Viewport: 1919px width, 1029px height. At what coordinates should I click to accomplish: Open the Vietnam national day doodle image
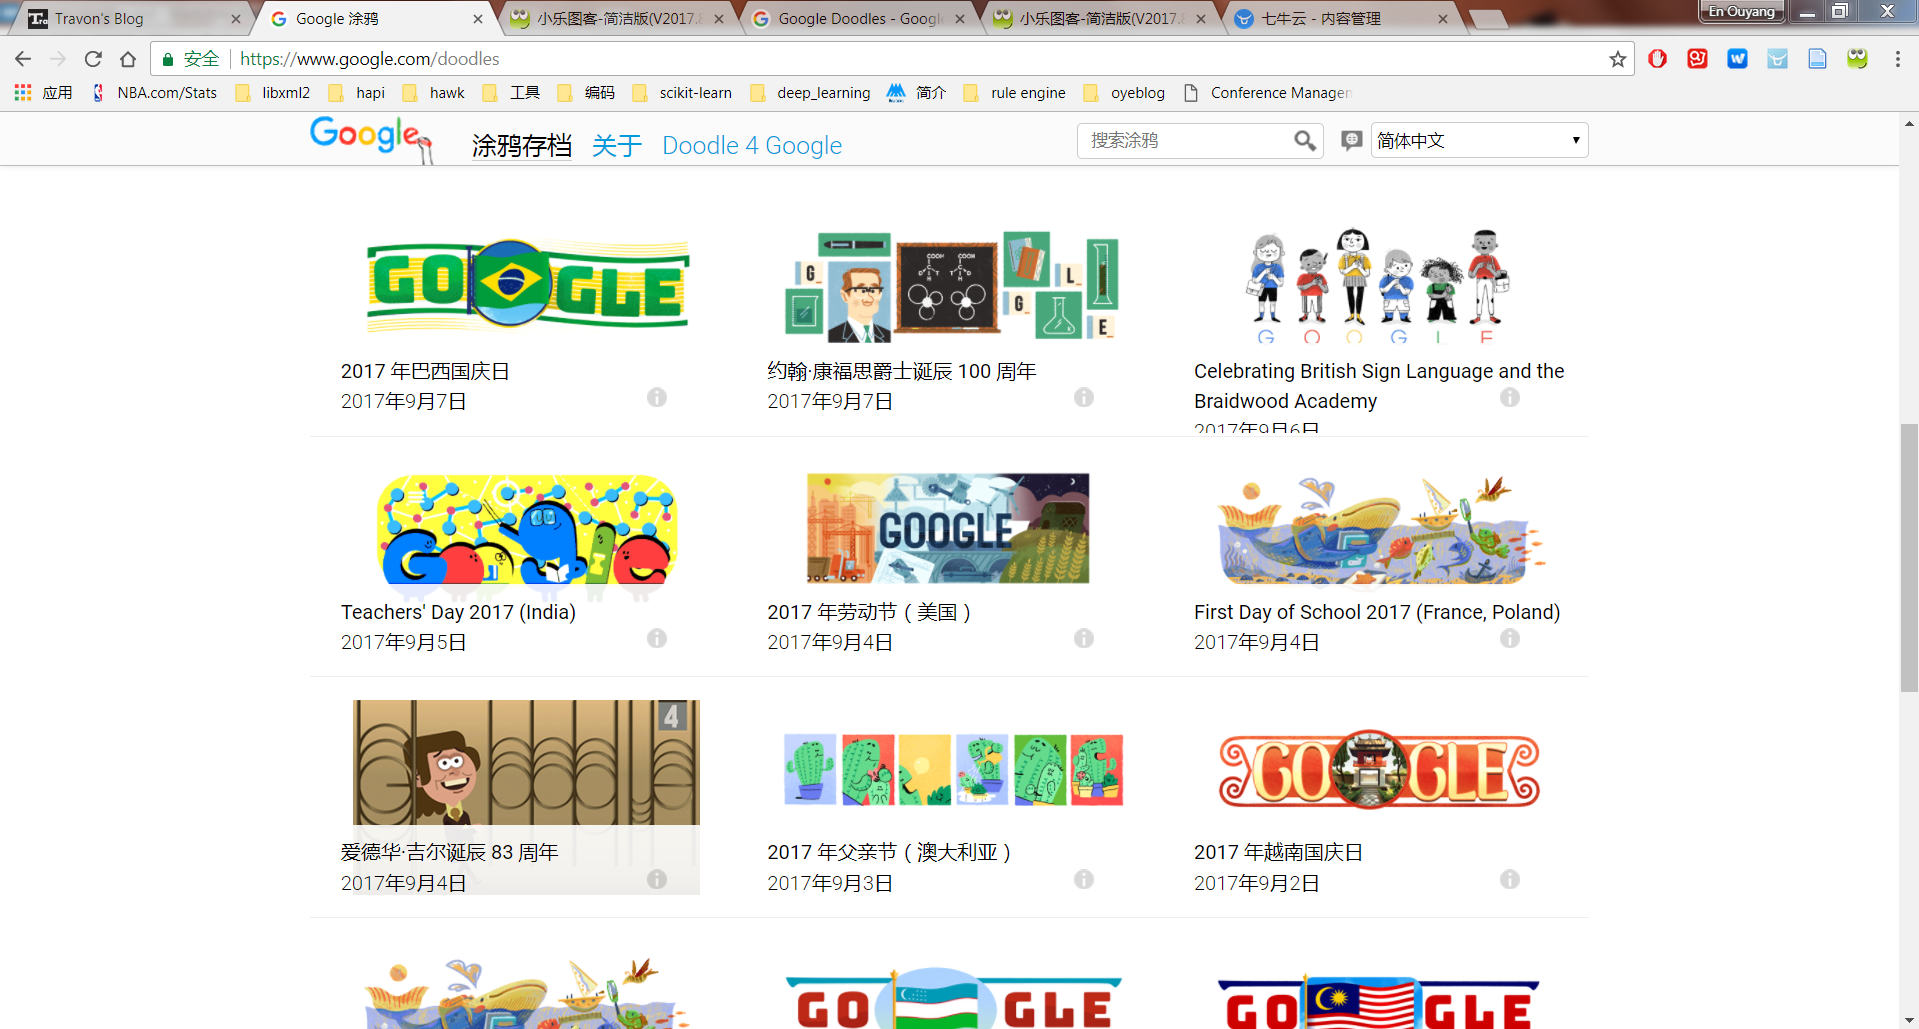click(1379, 769)
